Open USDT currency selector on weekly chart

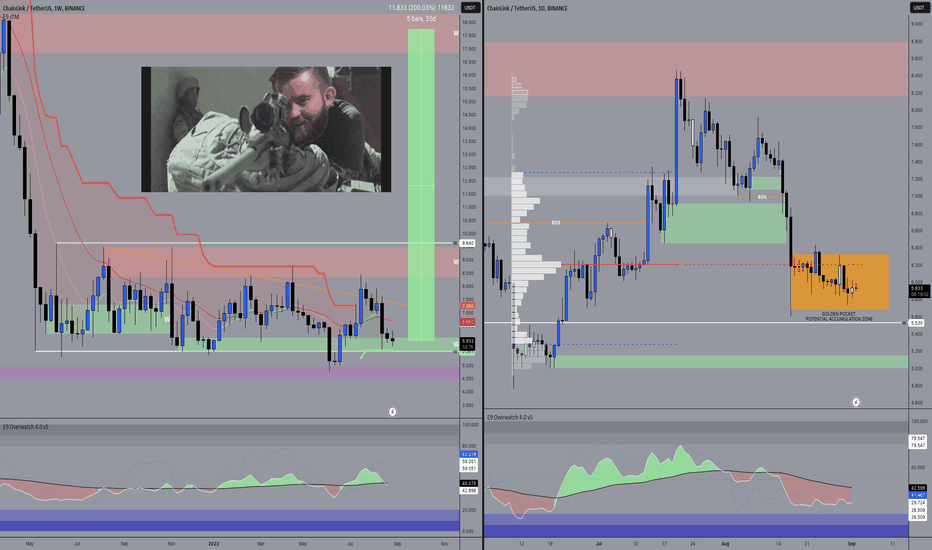470,8
